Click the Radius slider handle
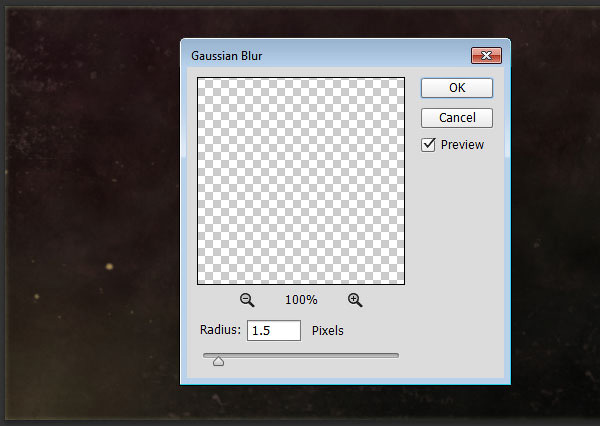600x426 pixels. (x=218, y=361)
